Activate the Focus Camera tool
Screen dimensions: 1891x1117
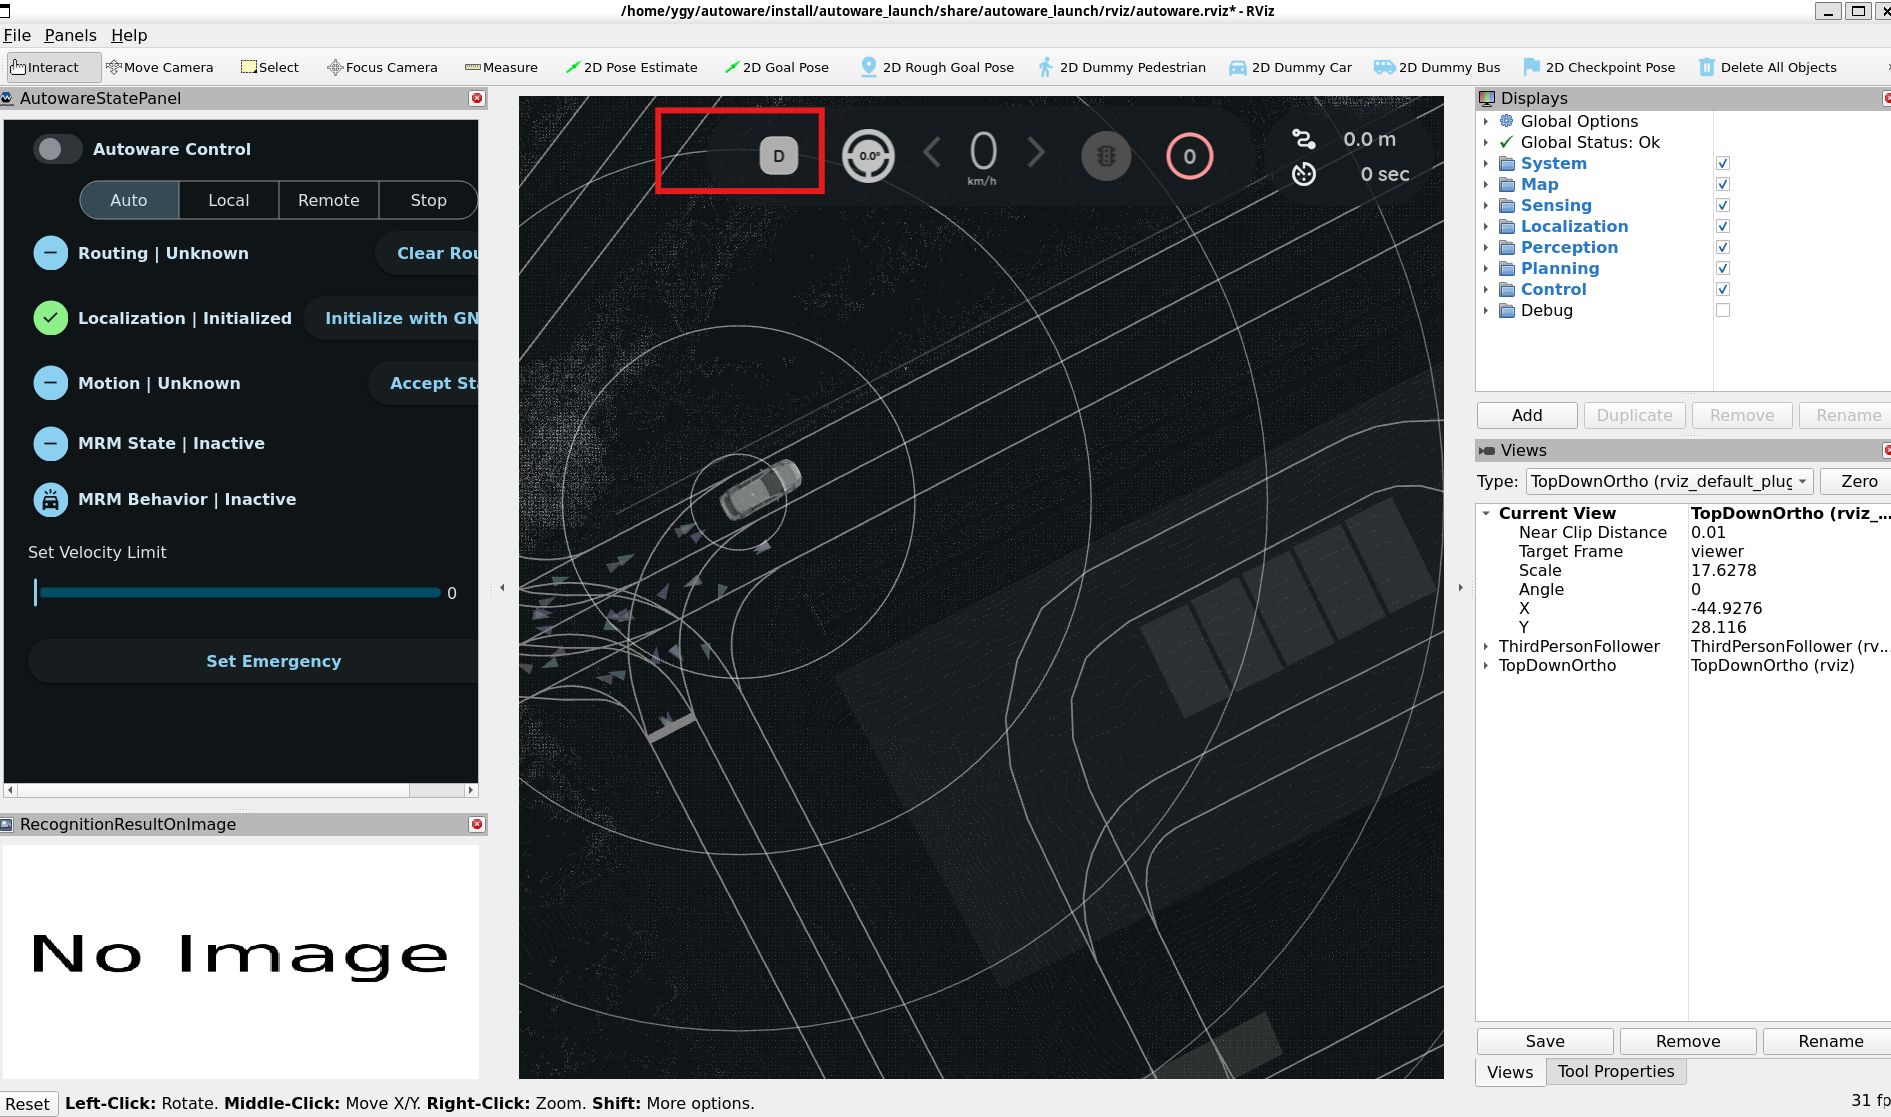(x=382, y=67)
